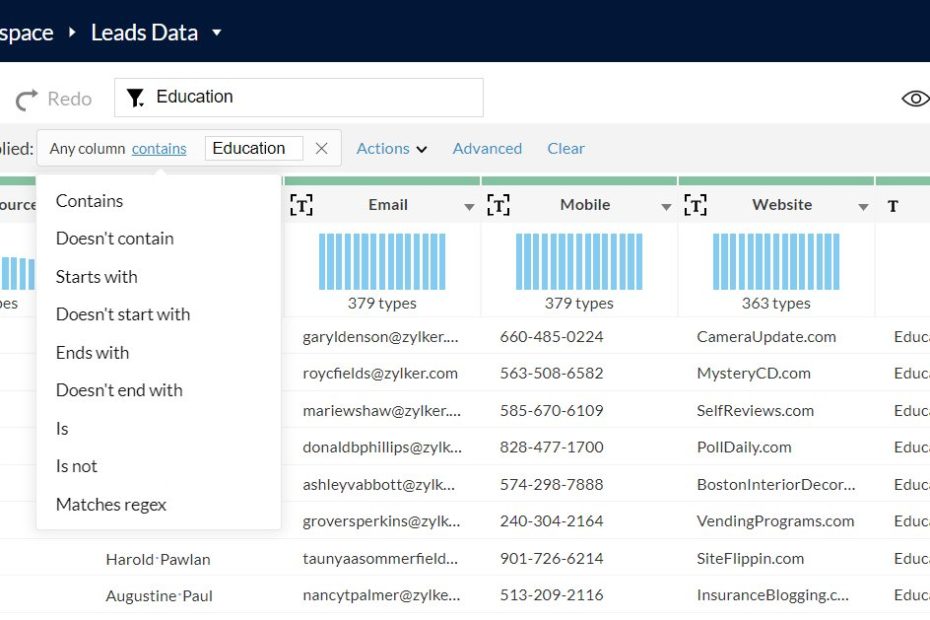The width and height of the screenshot is (930, 620).
Task: Open the Mobile column dropdown arrow
Action: 666,207
